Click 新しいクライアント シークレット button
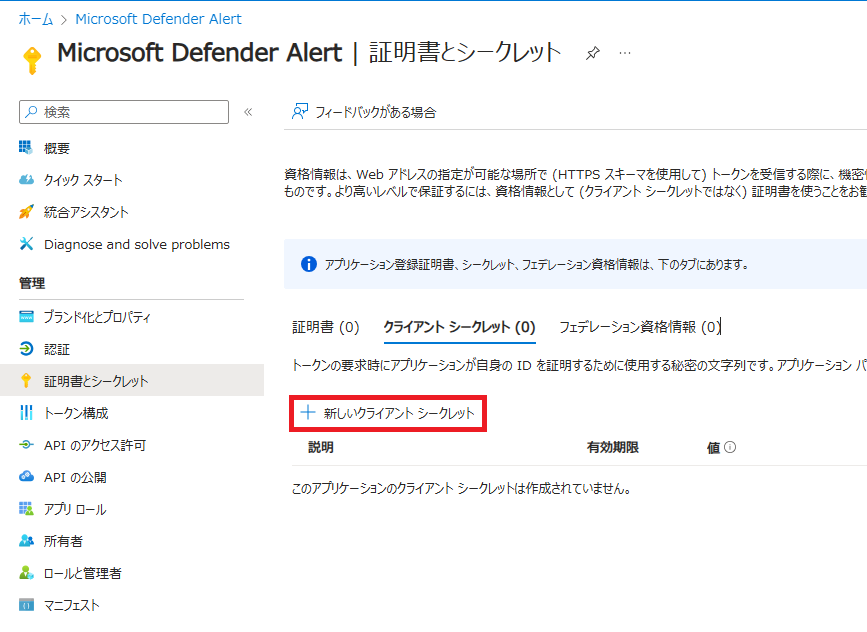 point(388,413)
